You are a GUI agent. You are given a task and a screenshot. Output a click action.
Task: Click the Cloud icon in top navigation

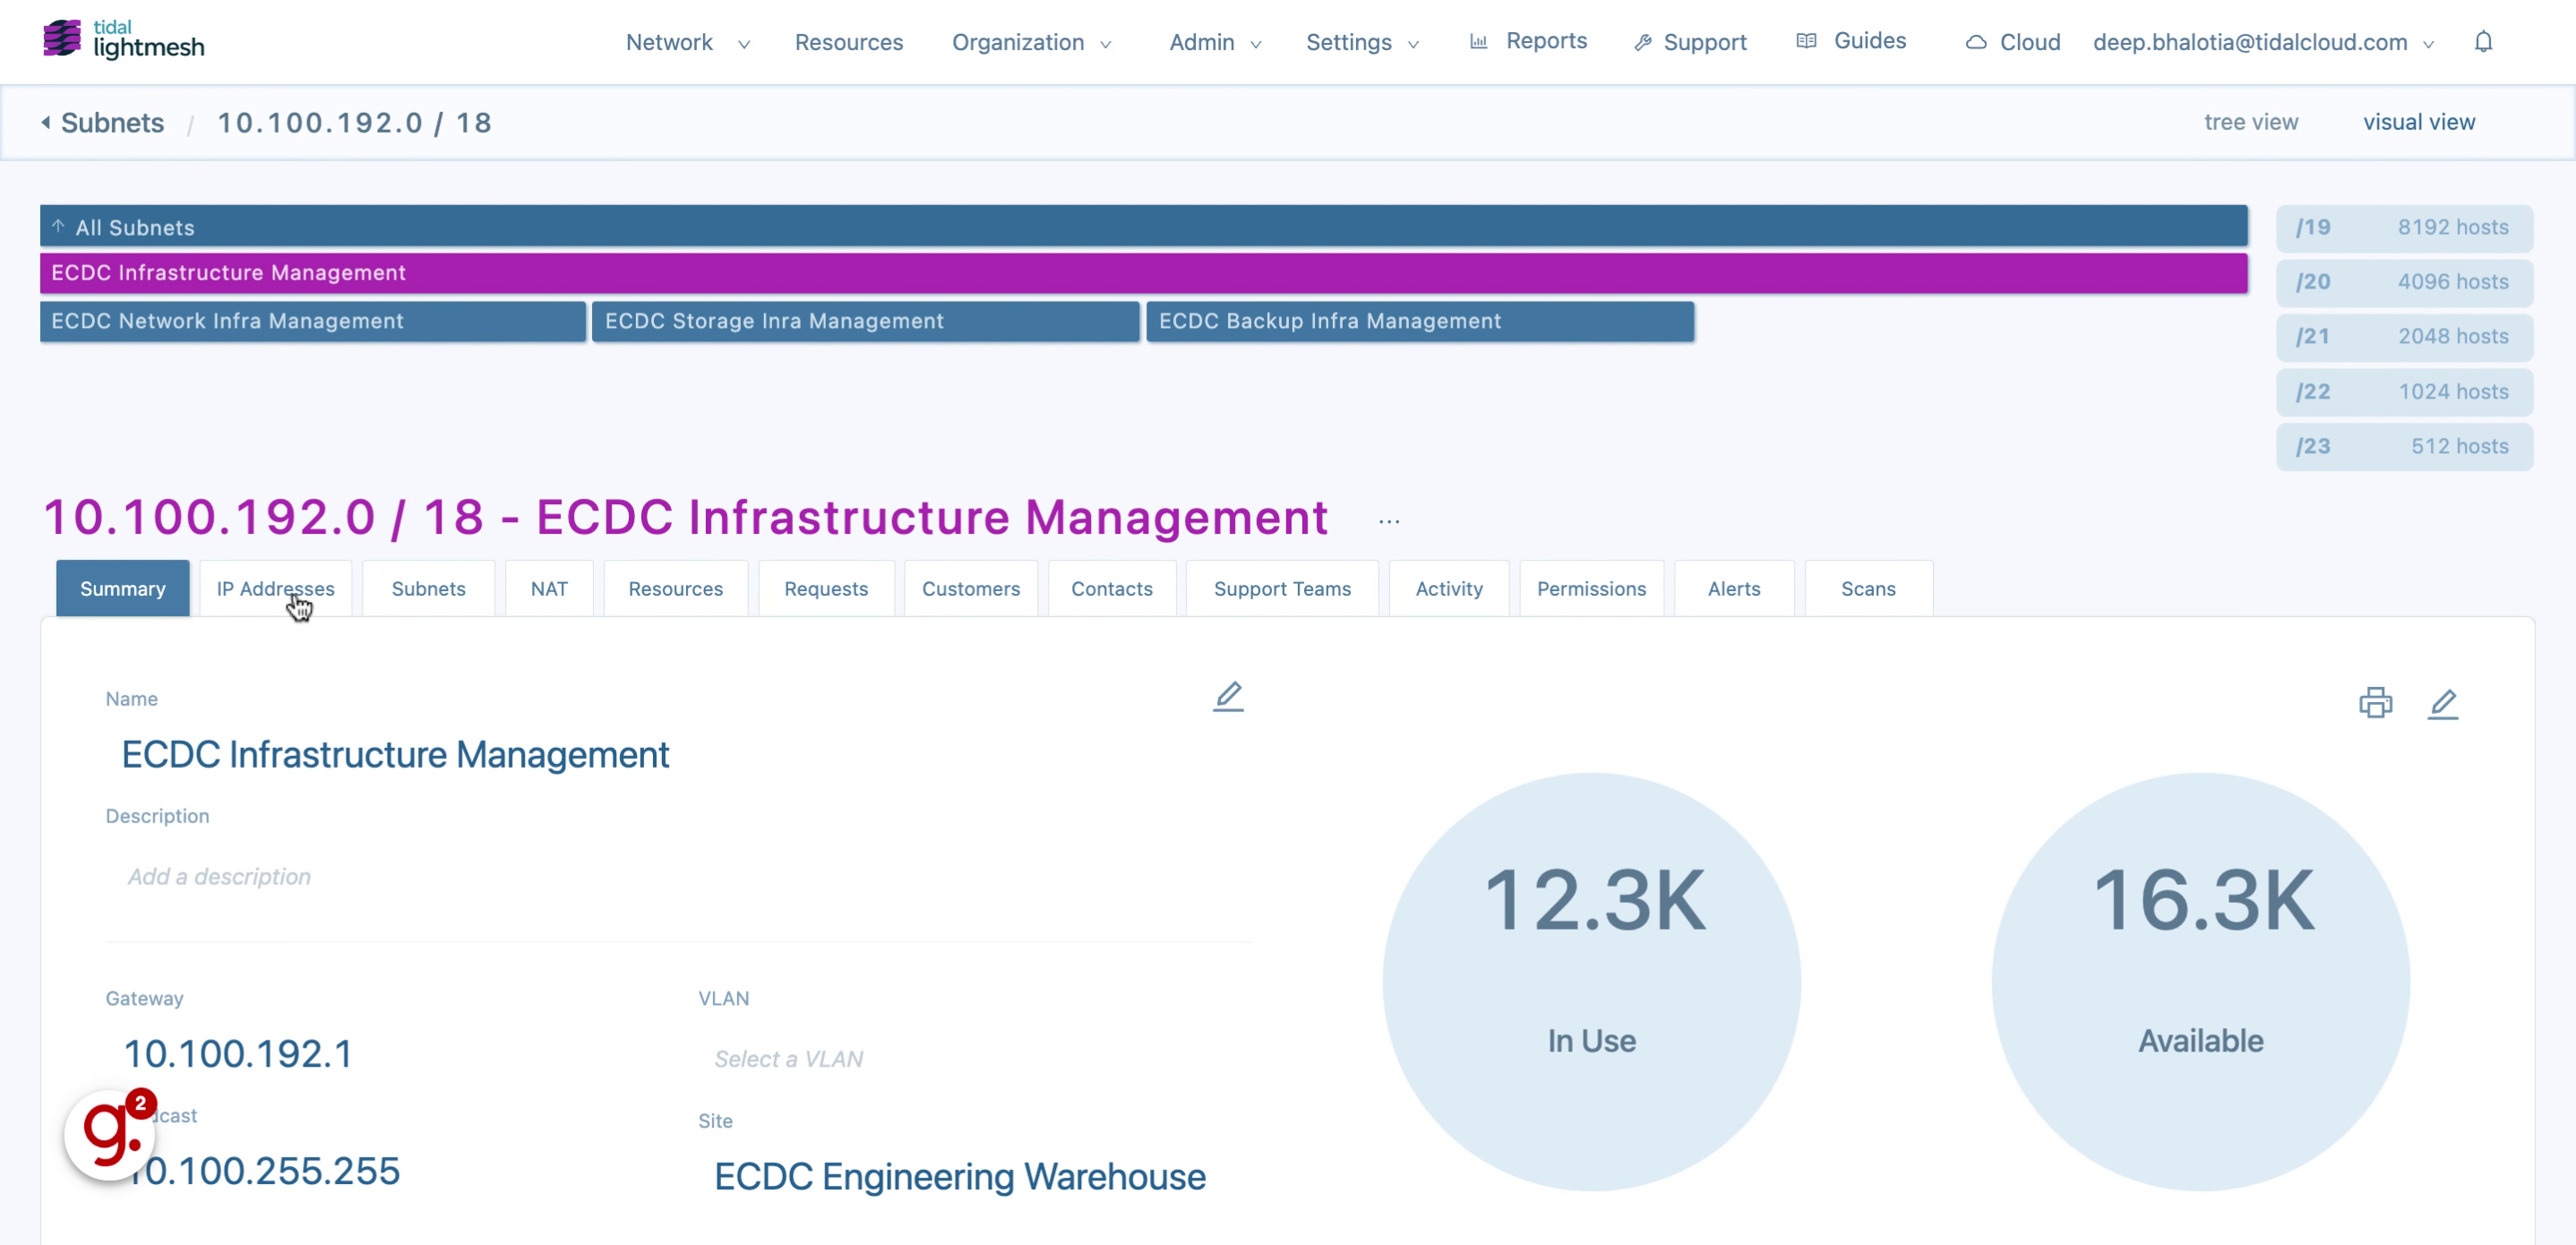point(1971,41)
